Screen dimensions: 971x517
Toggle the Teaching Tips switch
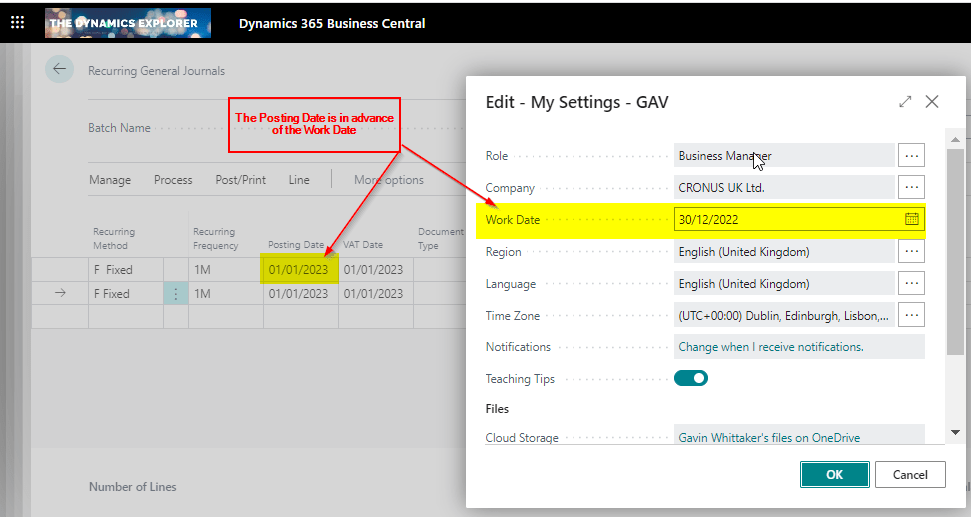[691, 378]
